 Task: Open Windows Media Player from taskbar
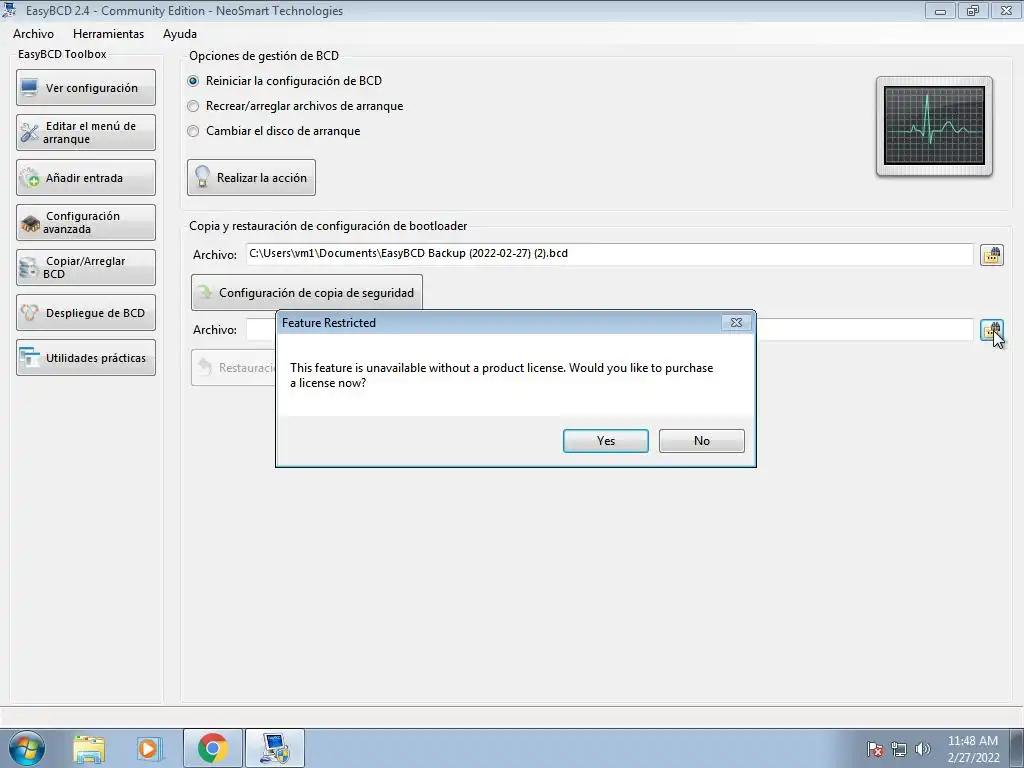click(149, 749)
